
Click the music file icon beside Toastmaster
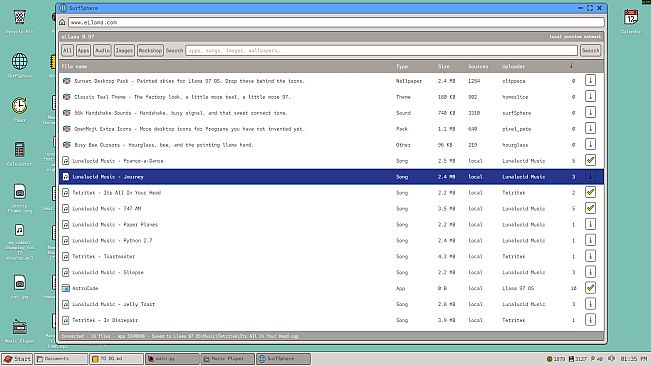click(x=66, y=256)
